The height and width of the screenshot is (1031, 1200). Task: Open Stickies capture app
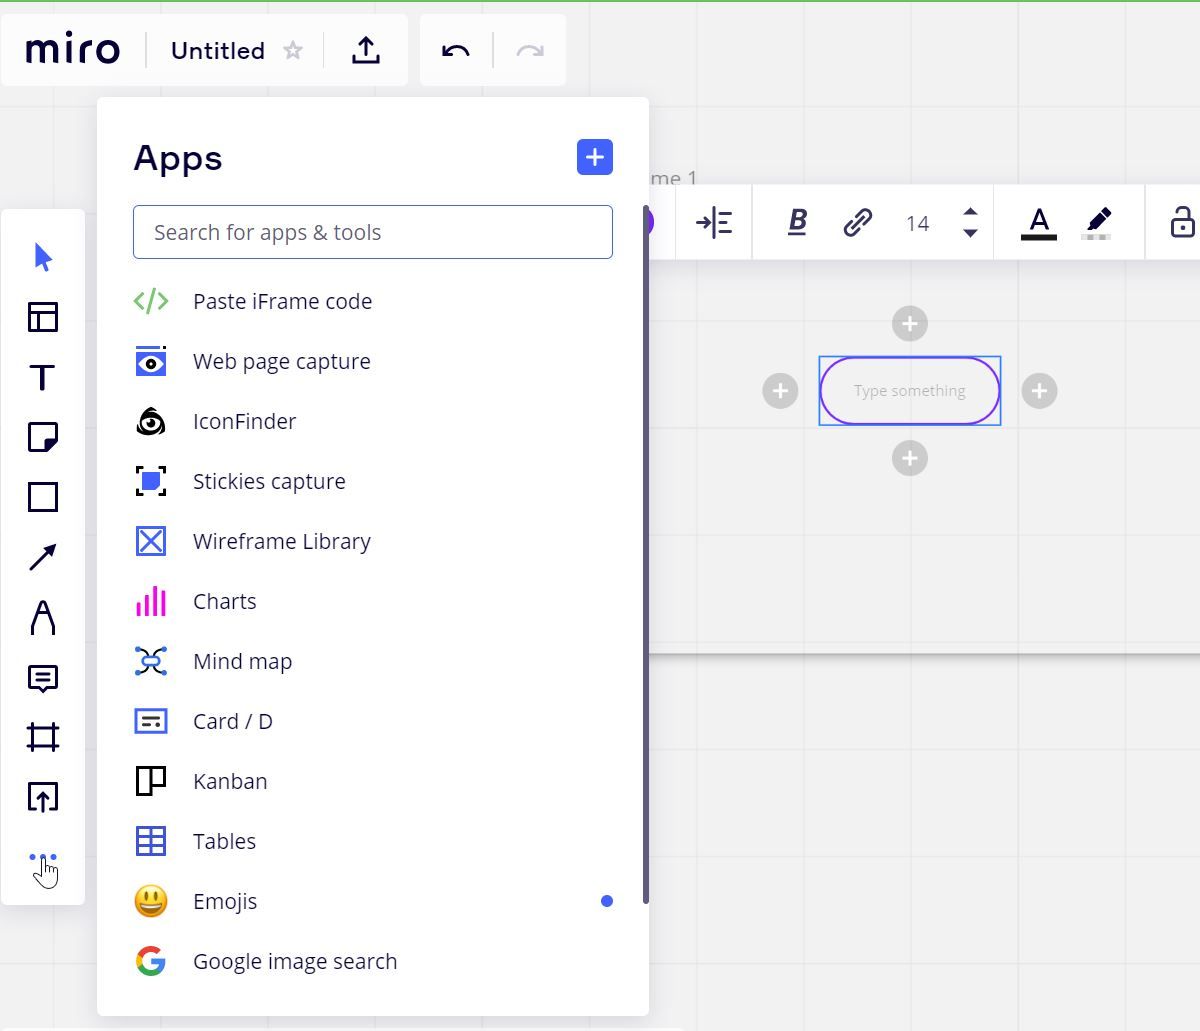click(373, 481)
